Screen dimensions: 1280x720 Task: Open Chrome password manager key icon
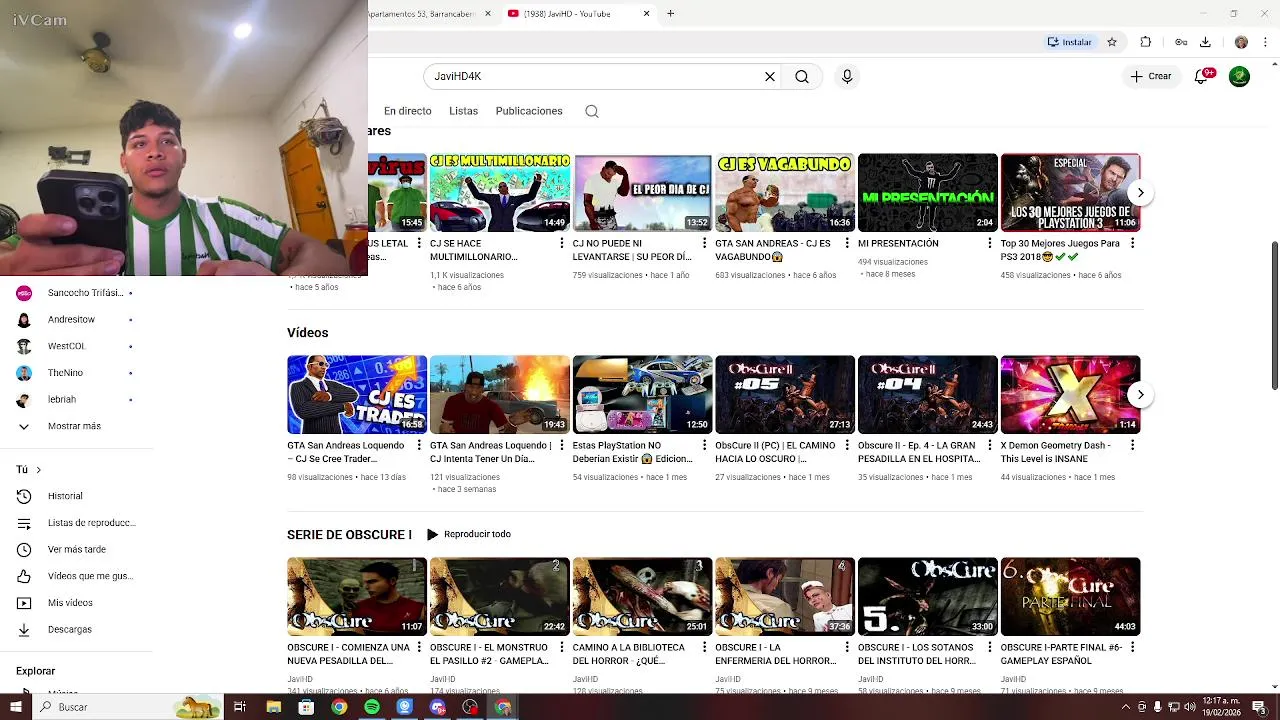tap(1181, 42)
